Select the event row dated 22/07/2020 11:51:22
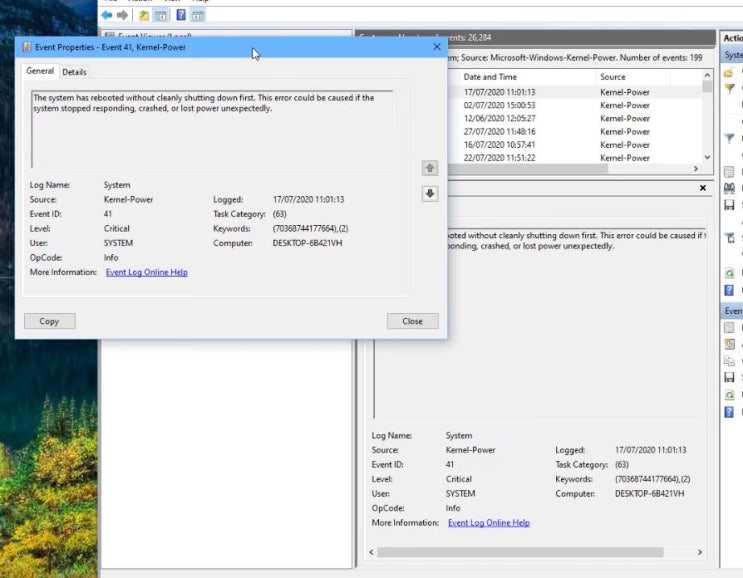Image resolution: width=743 pixels, height=578 pixels. pos(574,158)
